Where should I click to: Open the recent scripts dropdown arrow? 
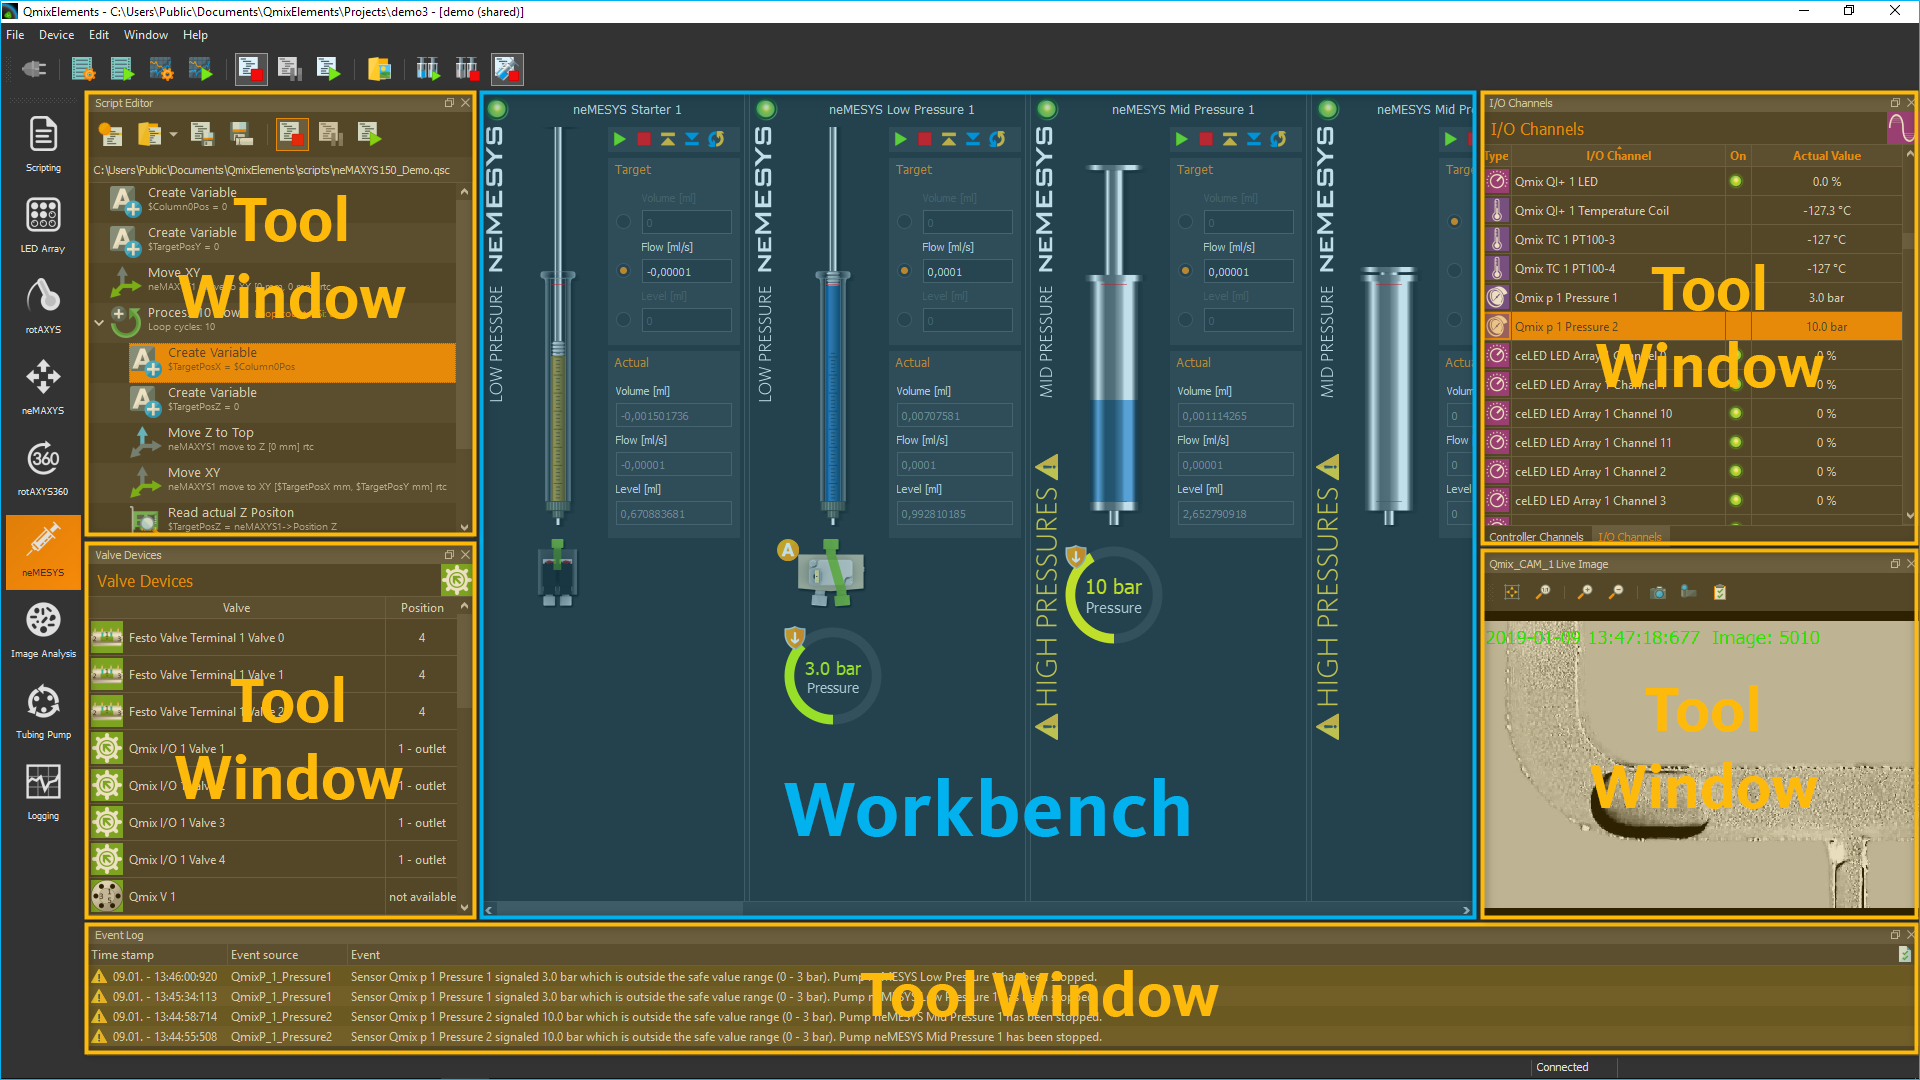174,133
